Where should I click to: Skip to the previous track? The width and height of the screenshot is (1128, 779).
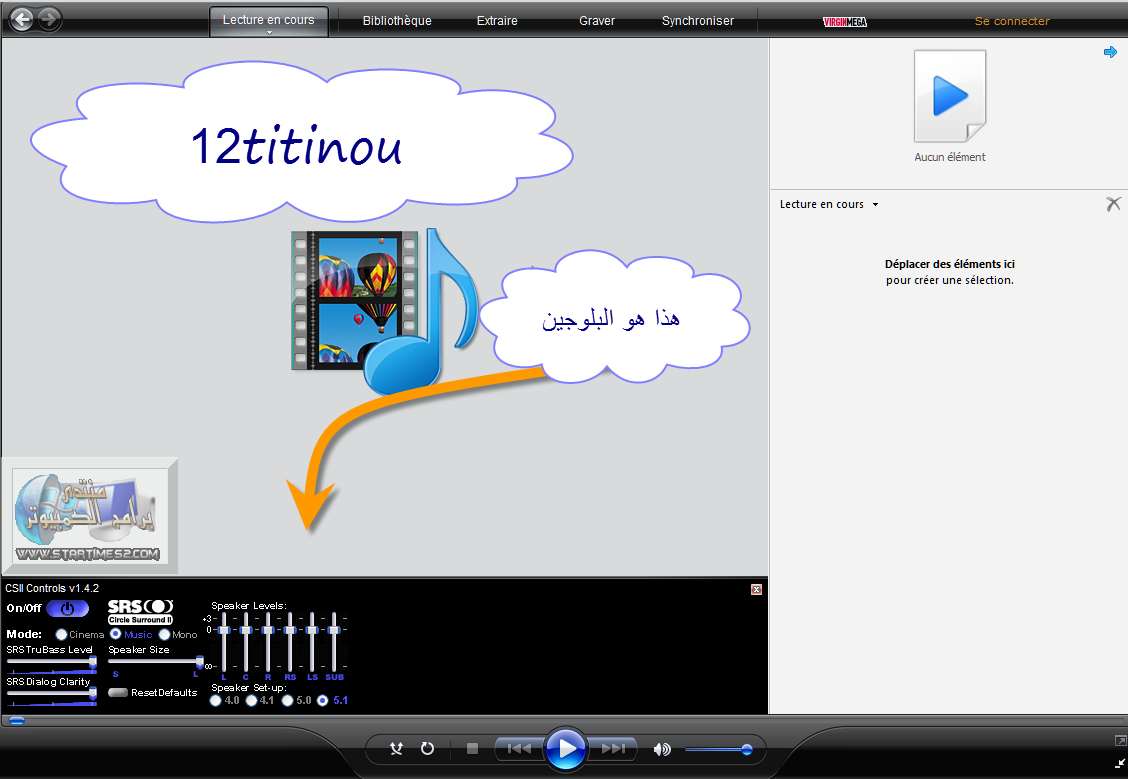(518, 748)
